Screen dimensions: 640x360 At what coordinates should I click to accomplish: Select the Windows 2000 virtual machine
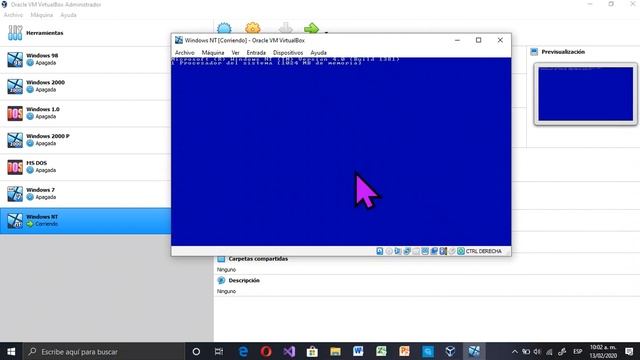pos(85,86)
